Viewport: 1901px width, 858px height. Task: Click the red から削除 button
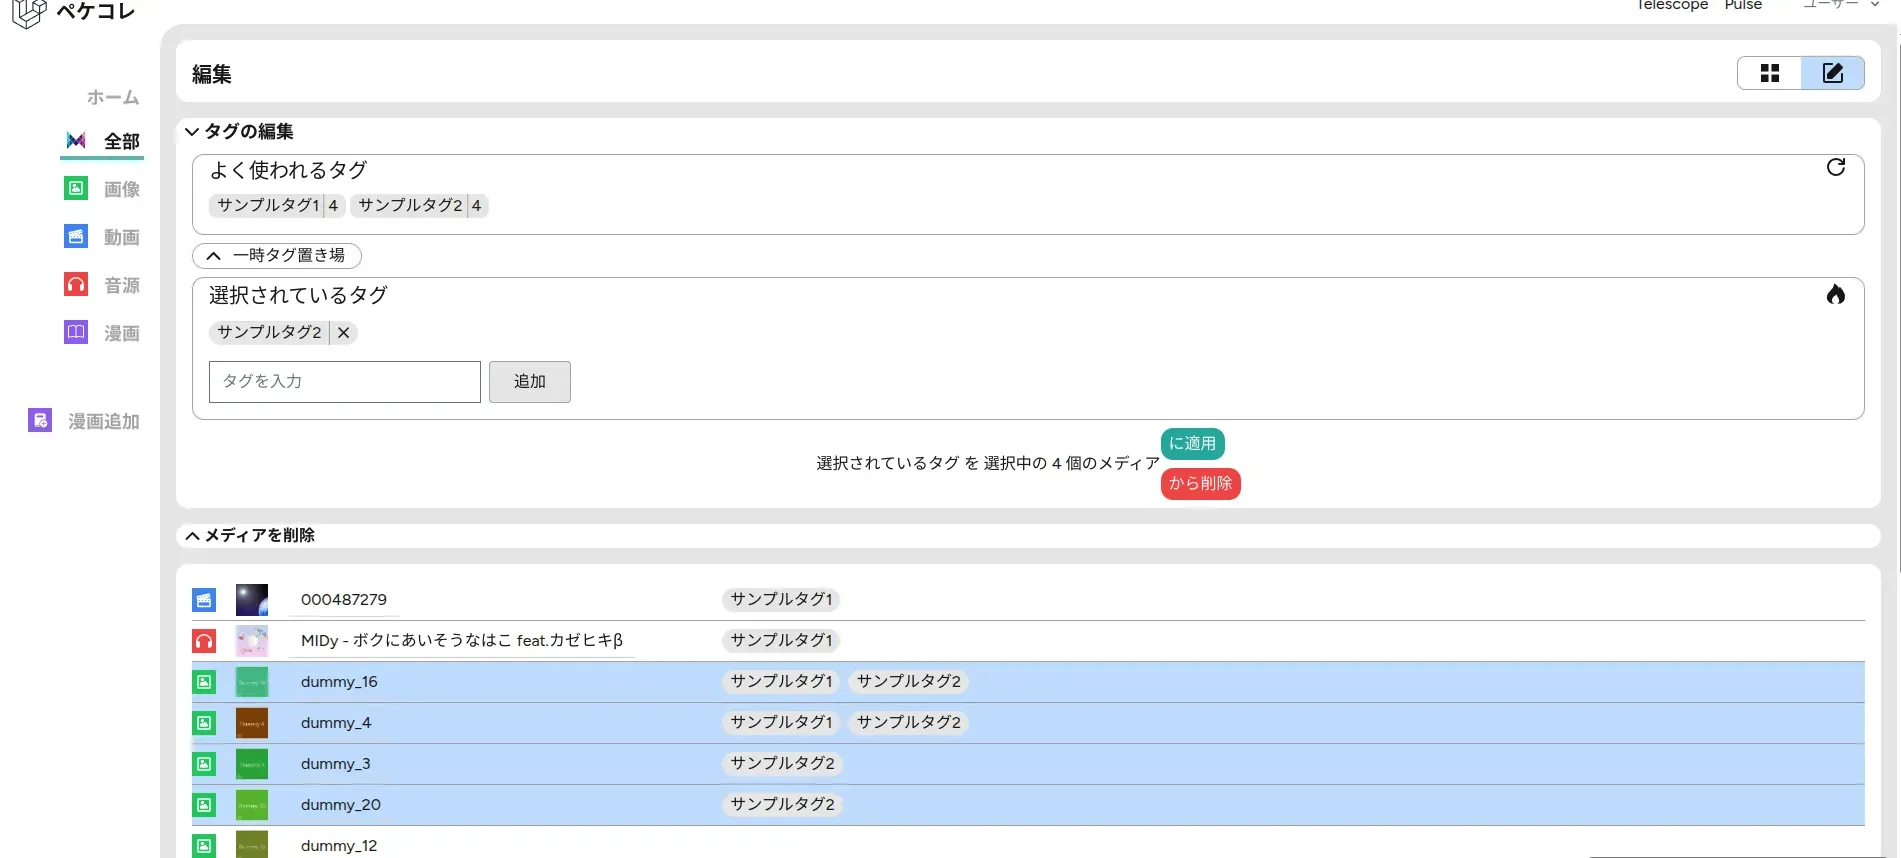tap(1200, 484)
